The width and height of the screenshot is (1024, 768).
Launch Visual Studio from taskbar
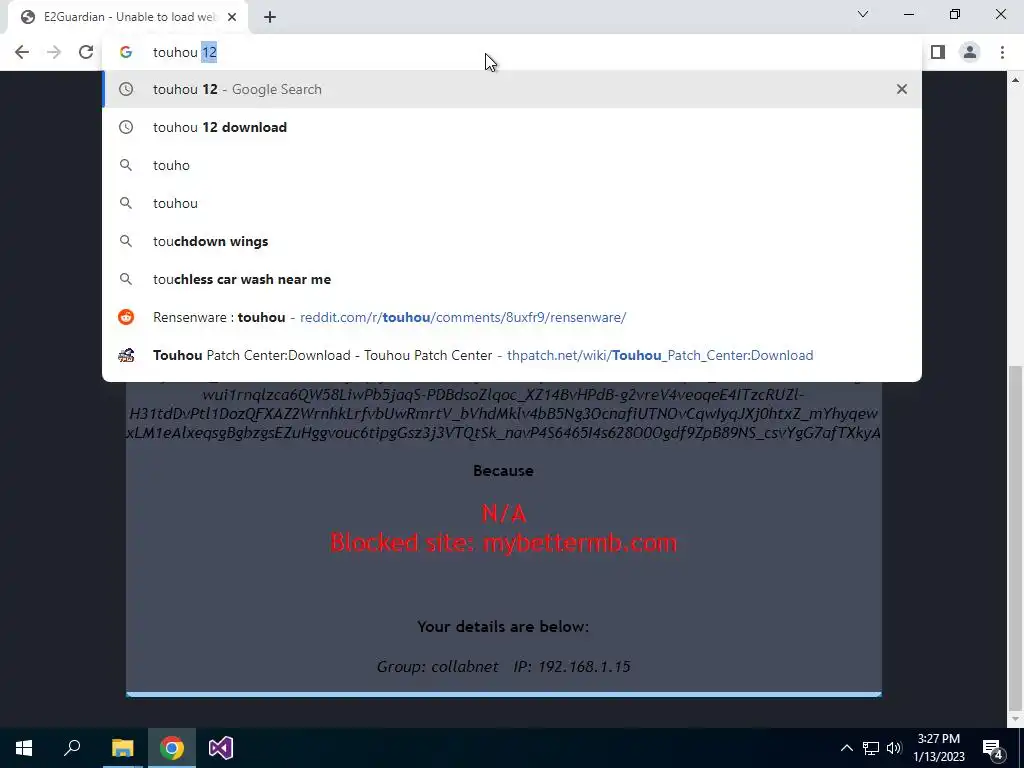click(x=221, y=748)
